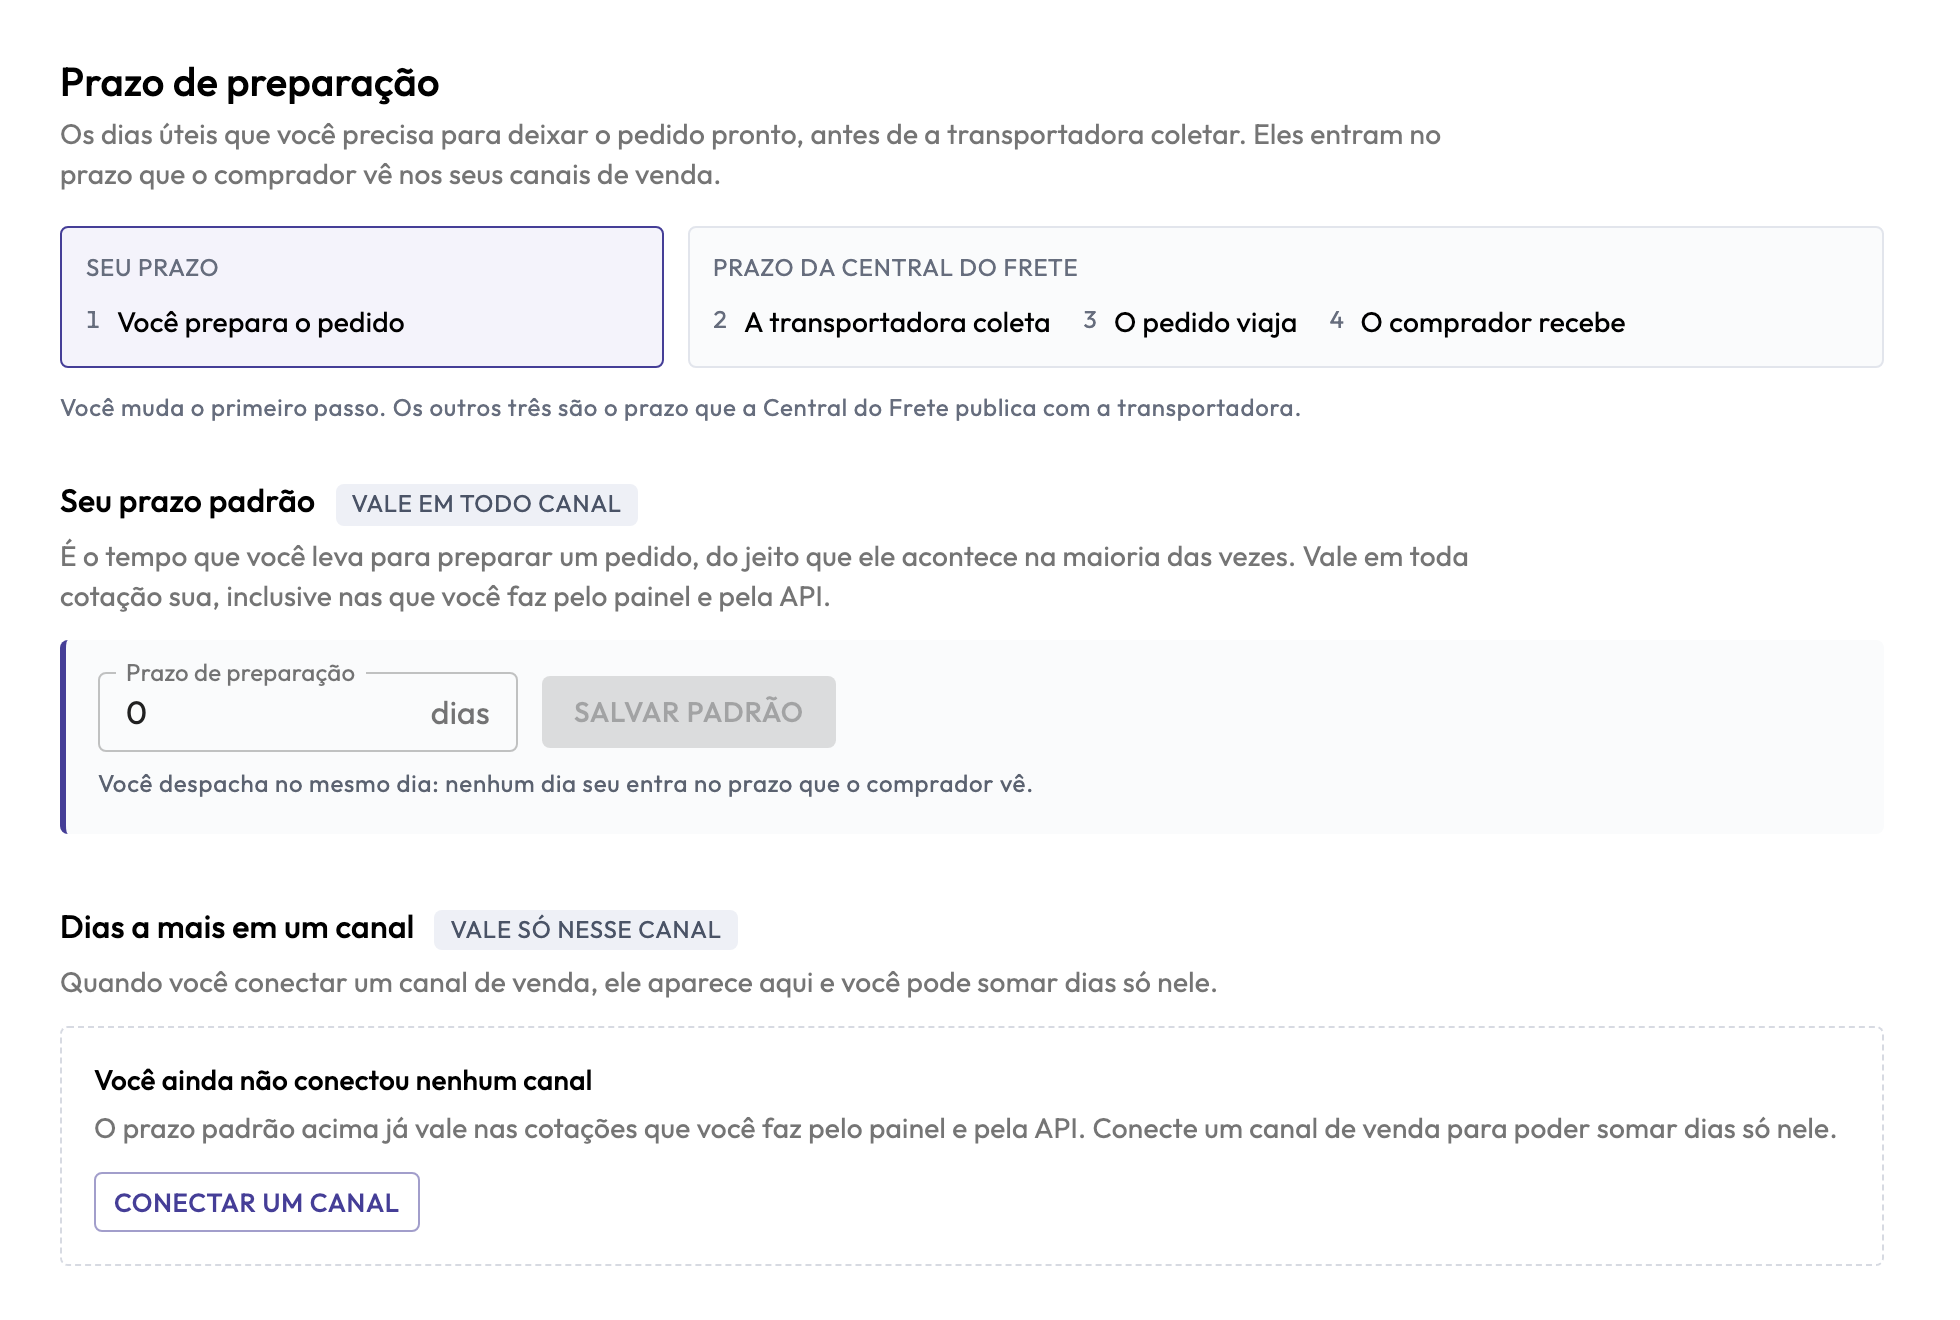Click the 'Seu prazo padrão' heading
This screenshot has width=1960, height=1320.
(187, 501)
